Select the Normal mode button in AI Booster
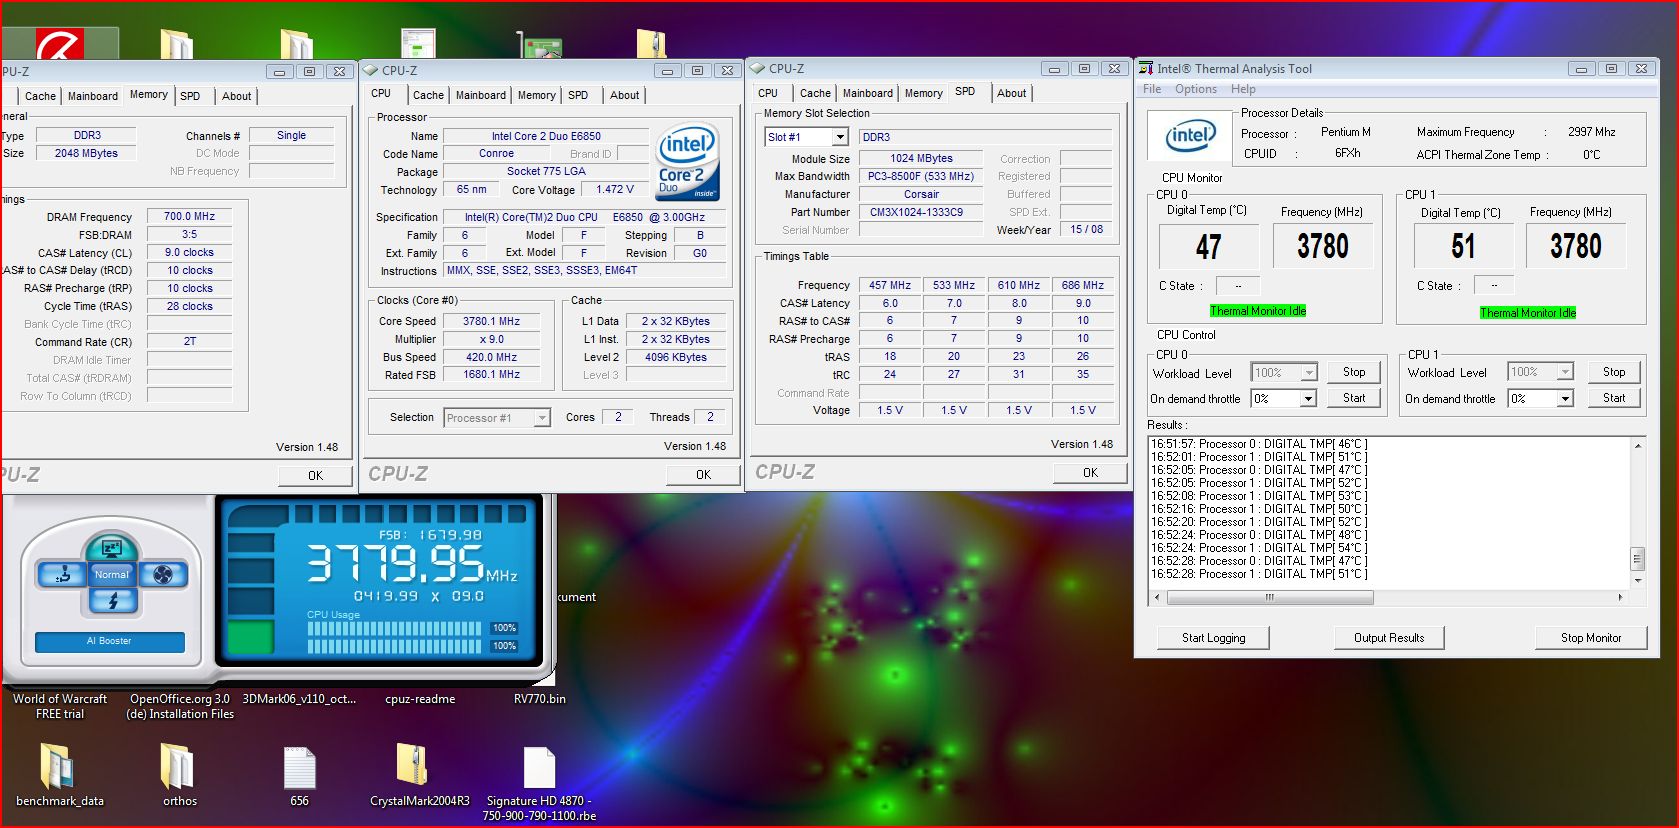 [112, 574]
